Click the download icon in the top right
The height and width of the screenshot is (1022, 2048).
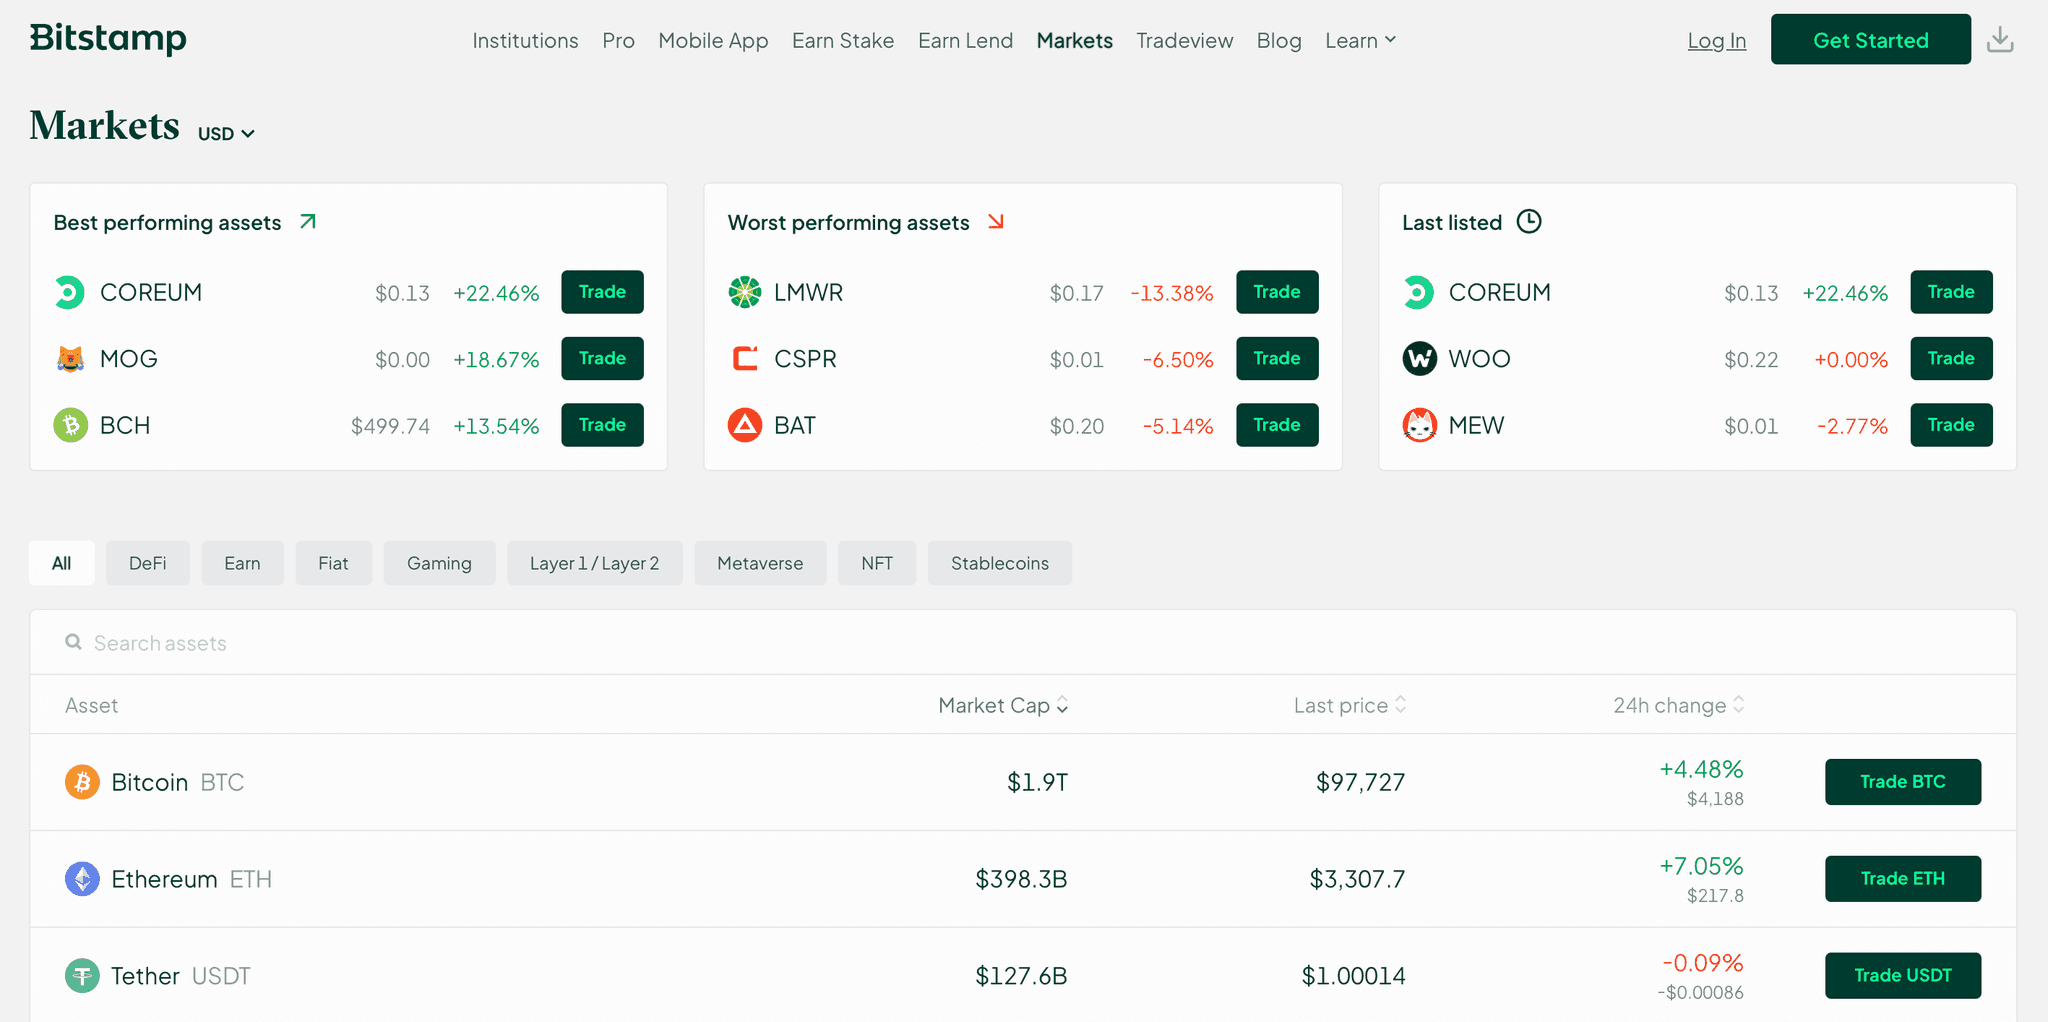click(x=2000, y=39)
